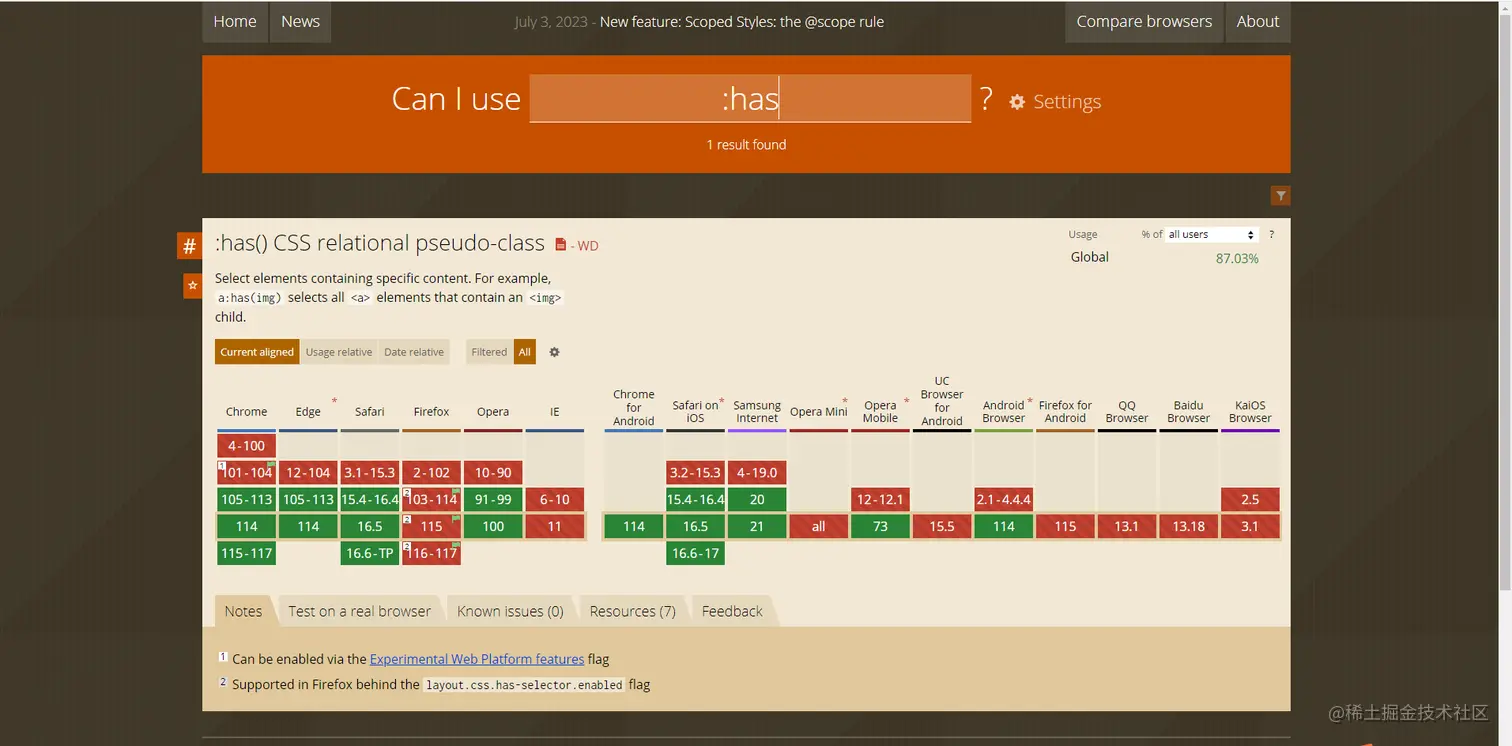Click the Safari on iOS 16.6-17 cell

[695, 553]
